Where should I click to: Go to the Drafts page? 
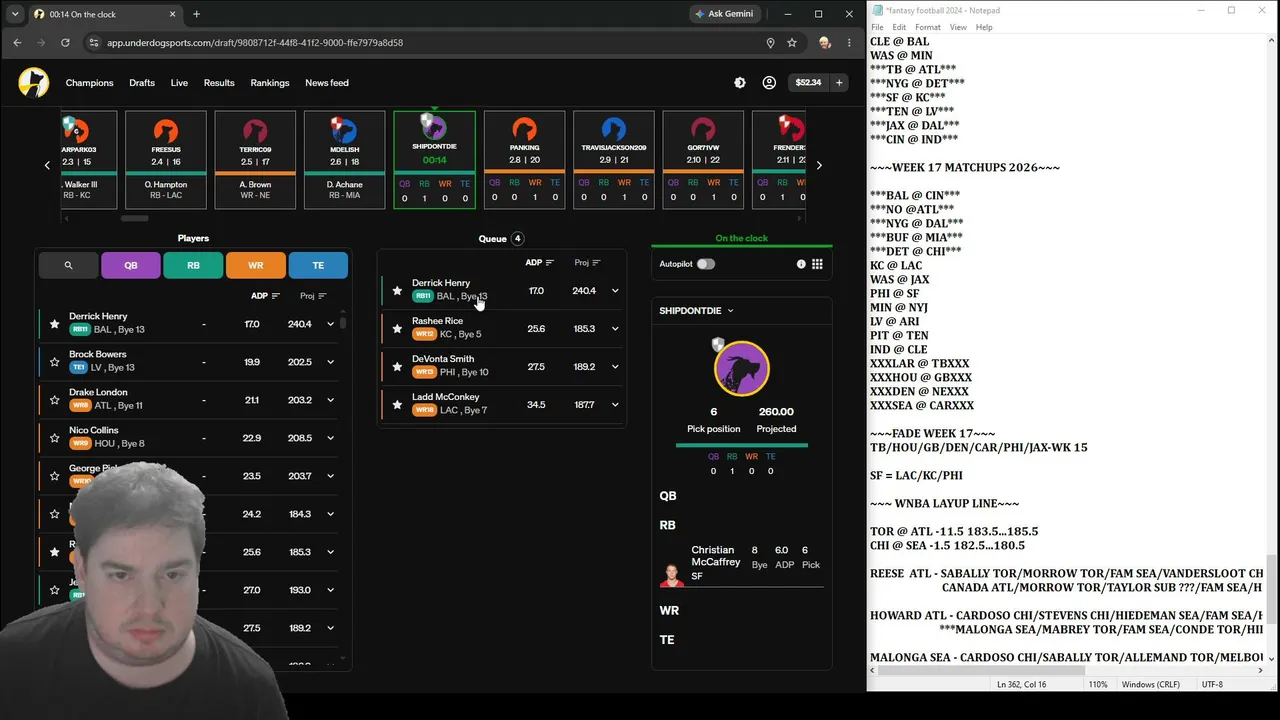click(x=142, y=83)
